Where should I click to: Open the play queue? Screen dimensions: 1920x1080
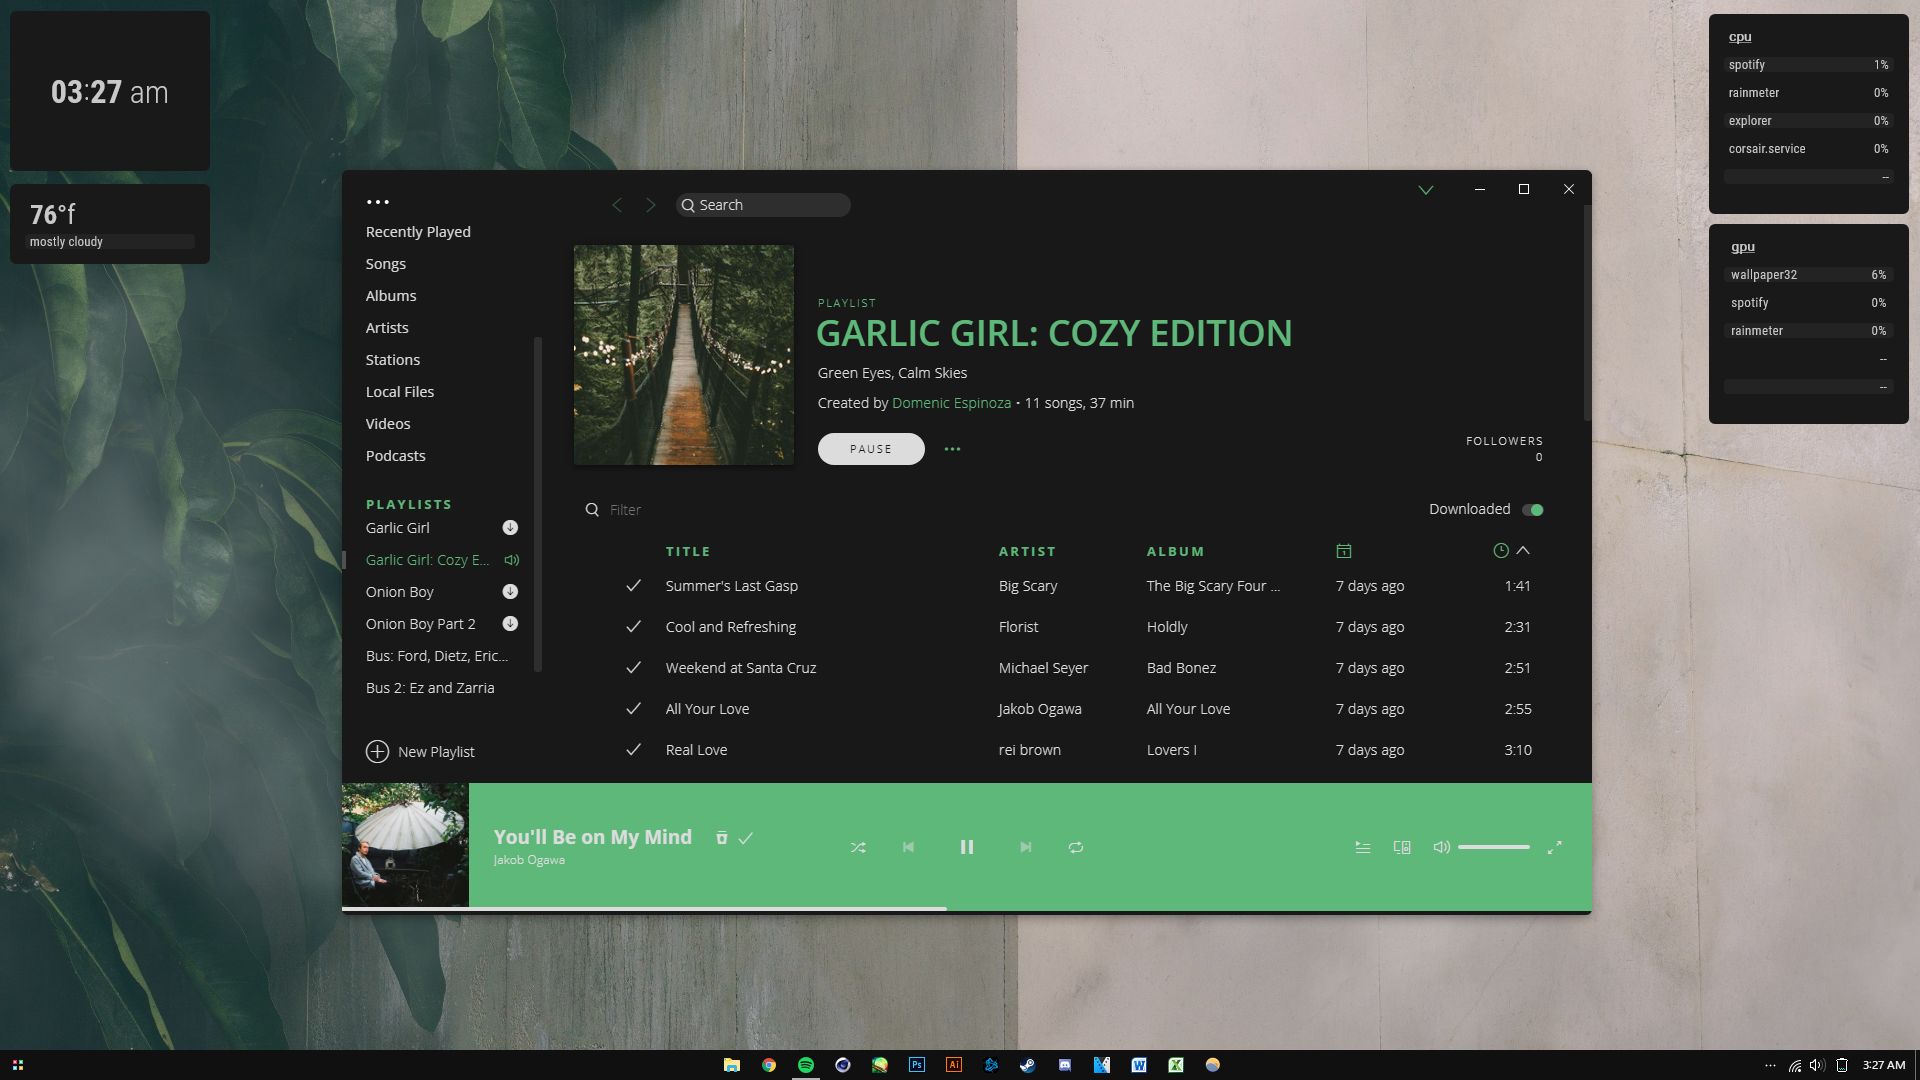[x=1362, y=847]
